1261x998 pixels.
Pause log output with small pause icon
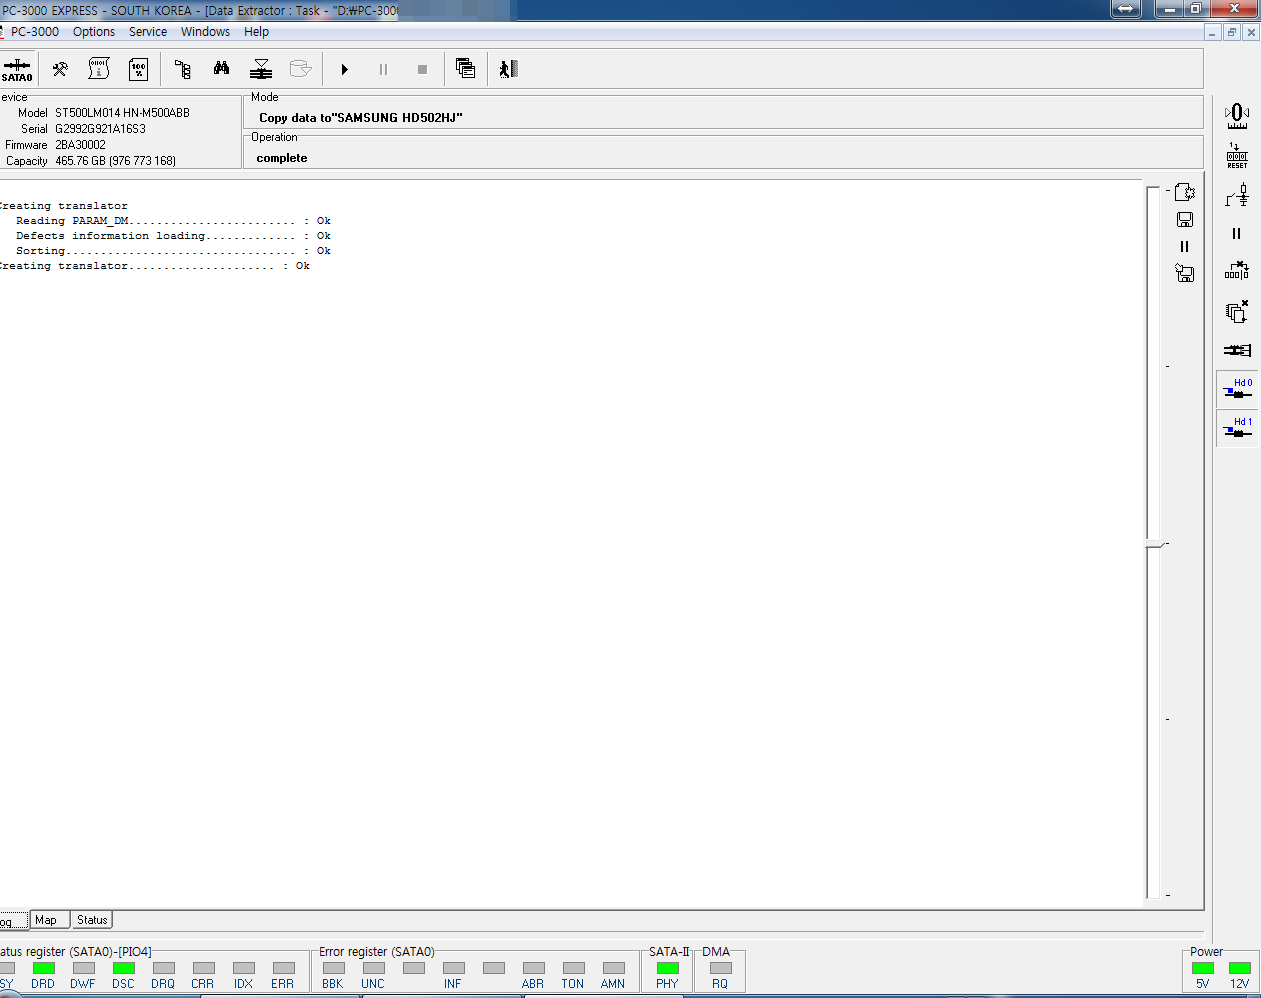[x=1185, y=246]
